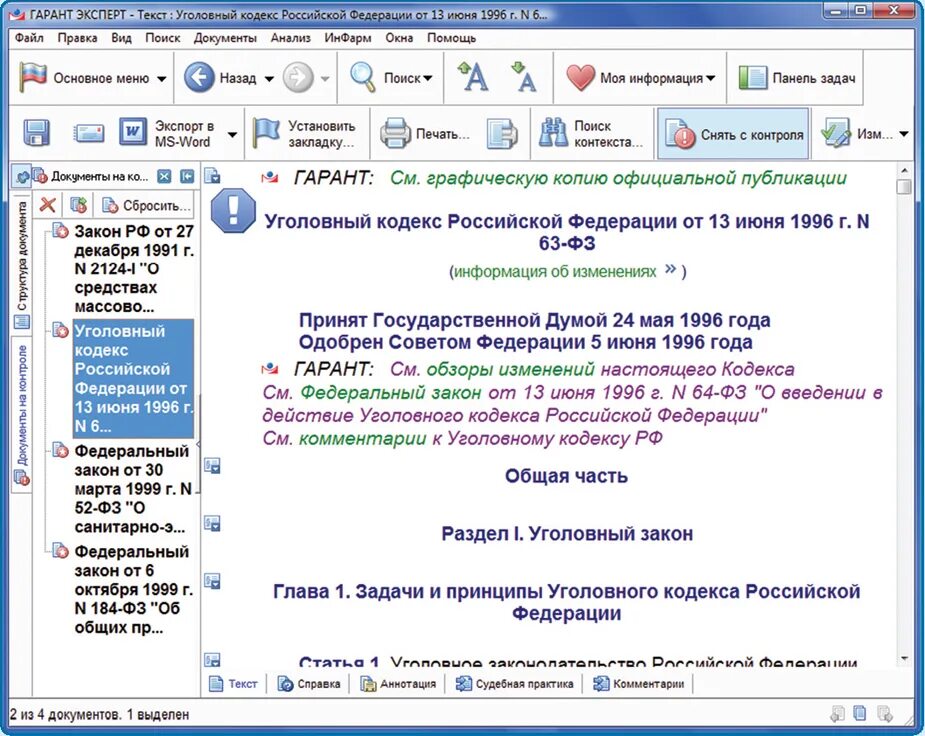
Task: Set a bookmark with Установить закладку
Action: pyautogui.click(x=304, y=134)
